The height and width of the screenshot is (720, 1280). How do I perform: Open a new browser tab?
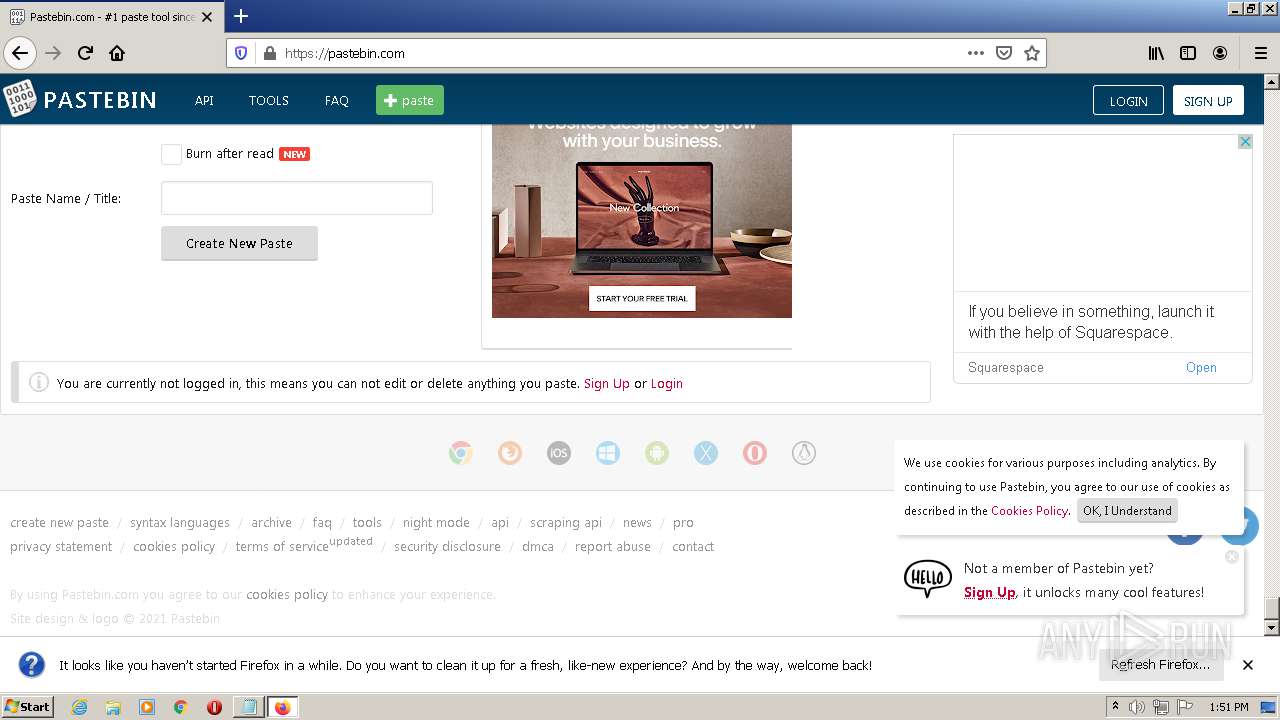[241, 16]
